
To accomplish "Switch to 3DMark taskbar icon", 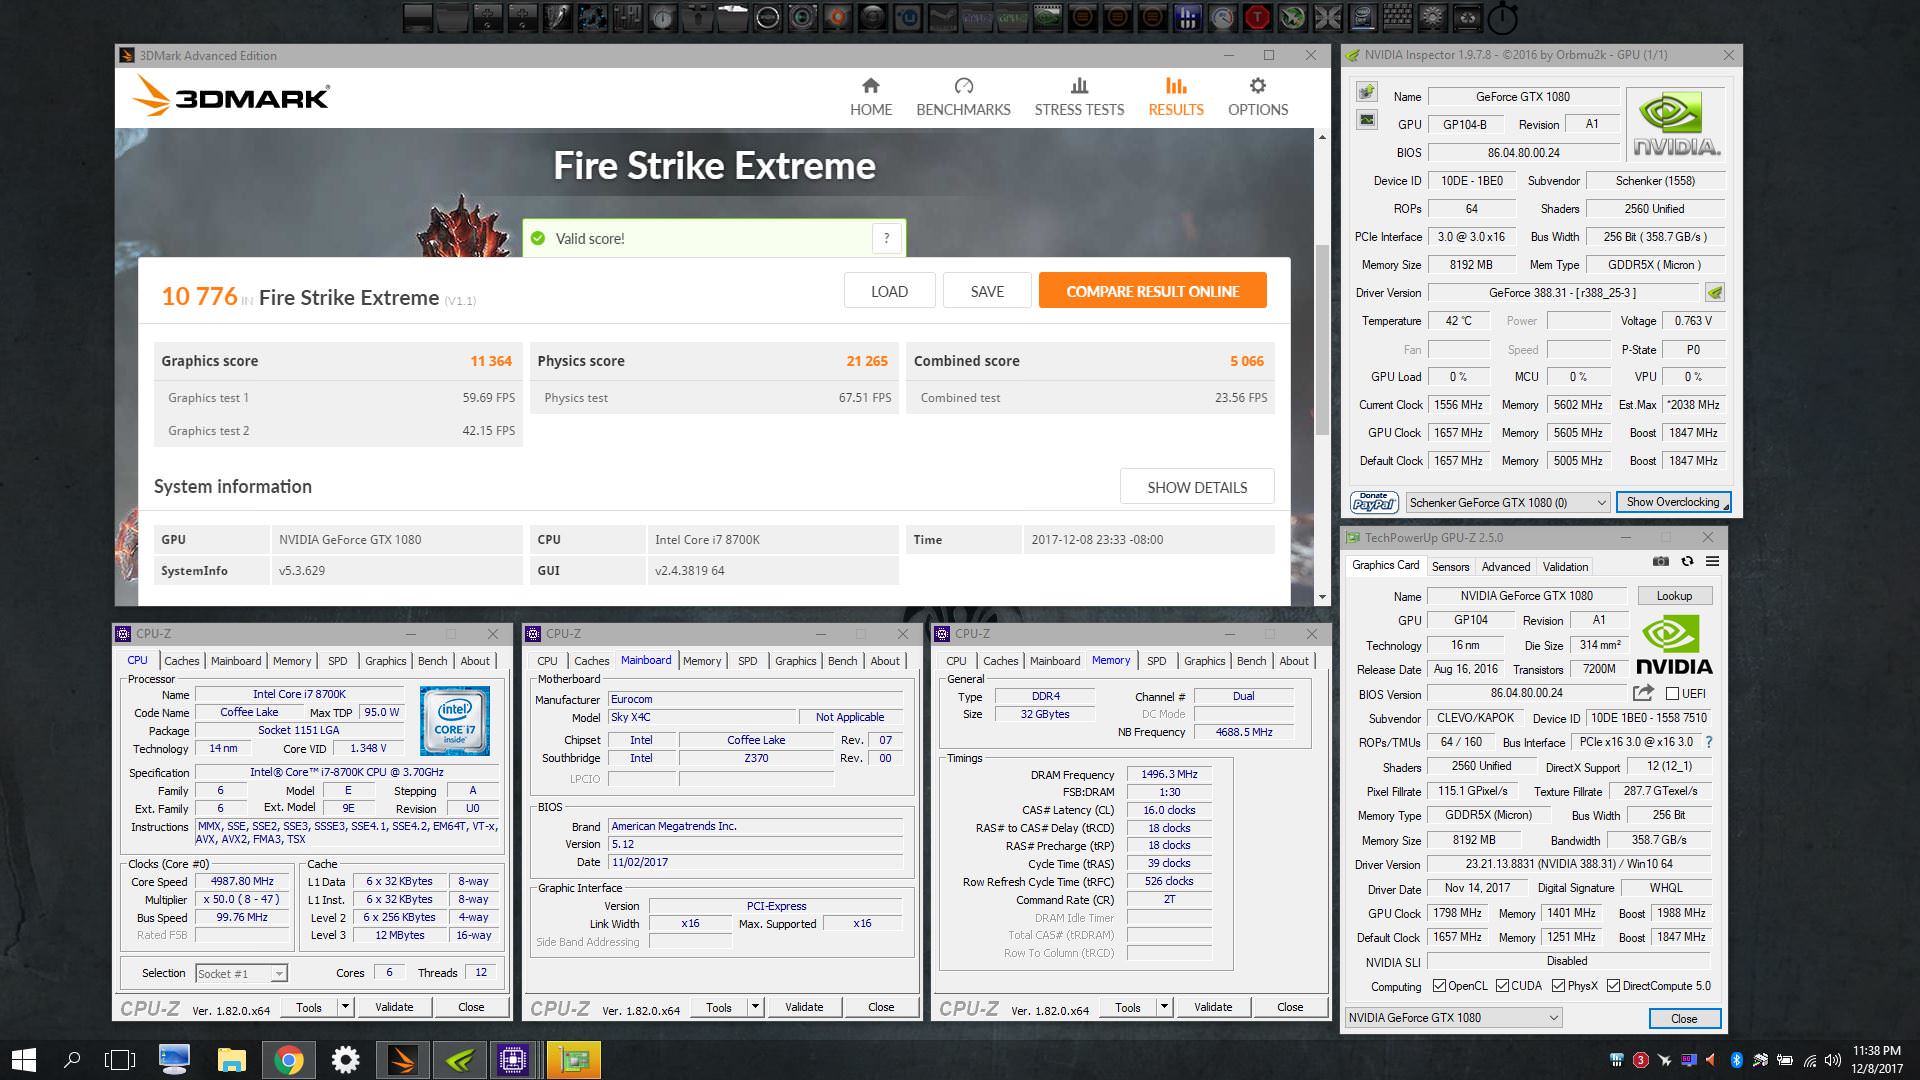I will (x=403, y=1060).
